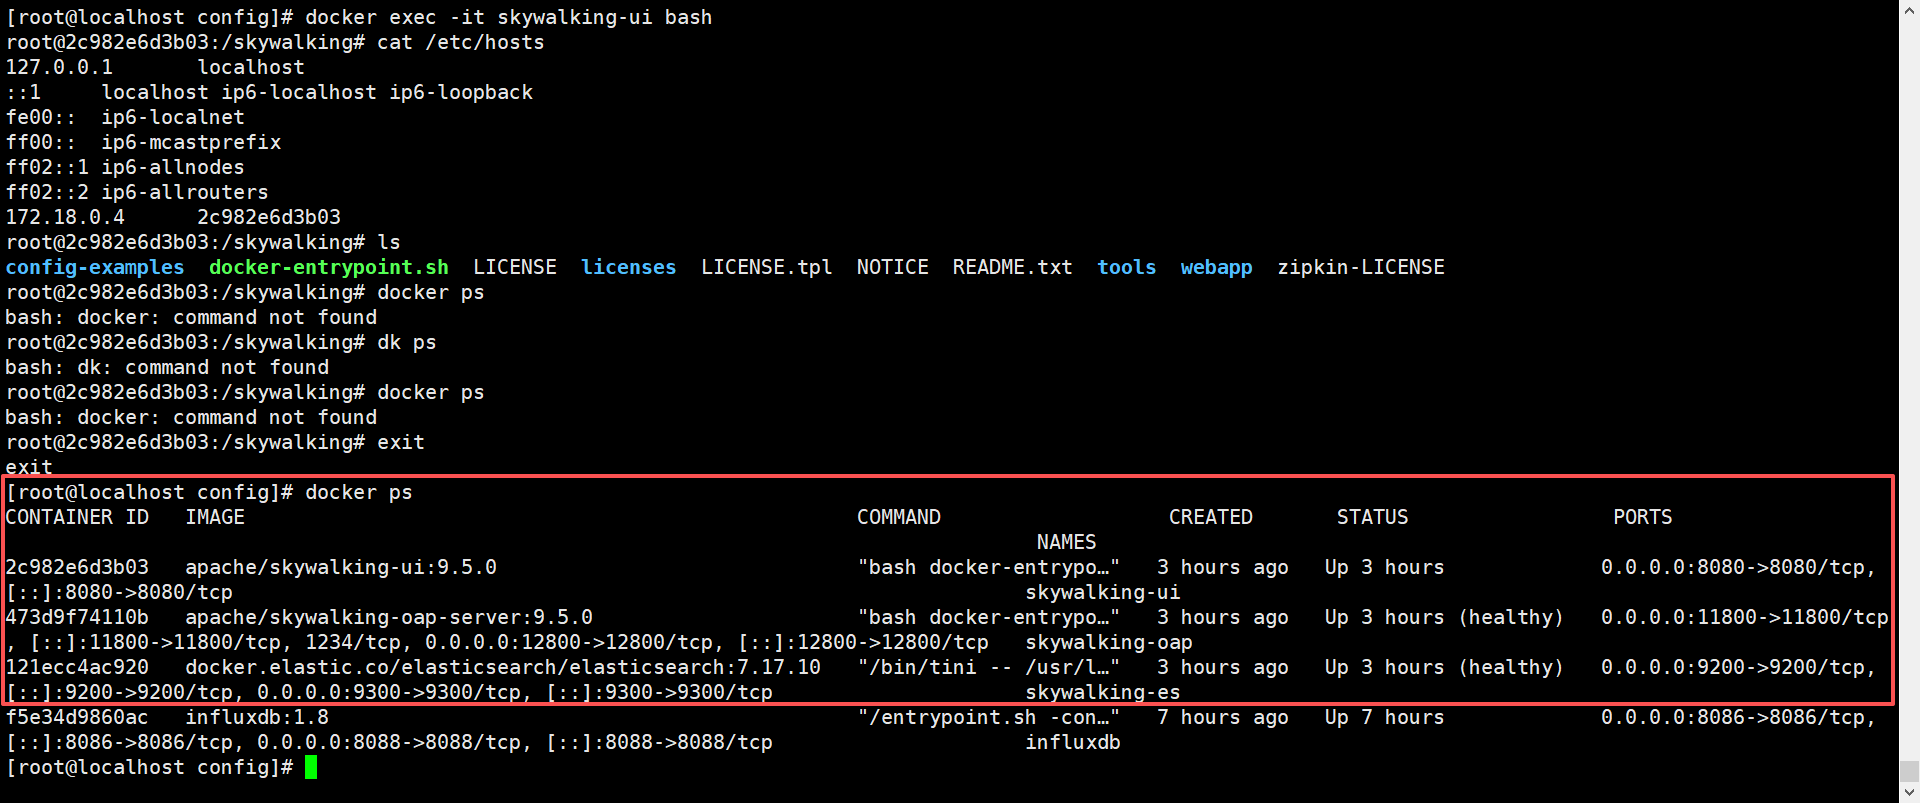
Task: Click the 'CONTAINER ID' column header
Action: [x=77, y=517]
